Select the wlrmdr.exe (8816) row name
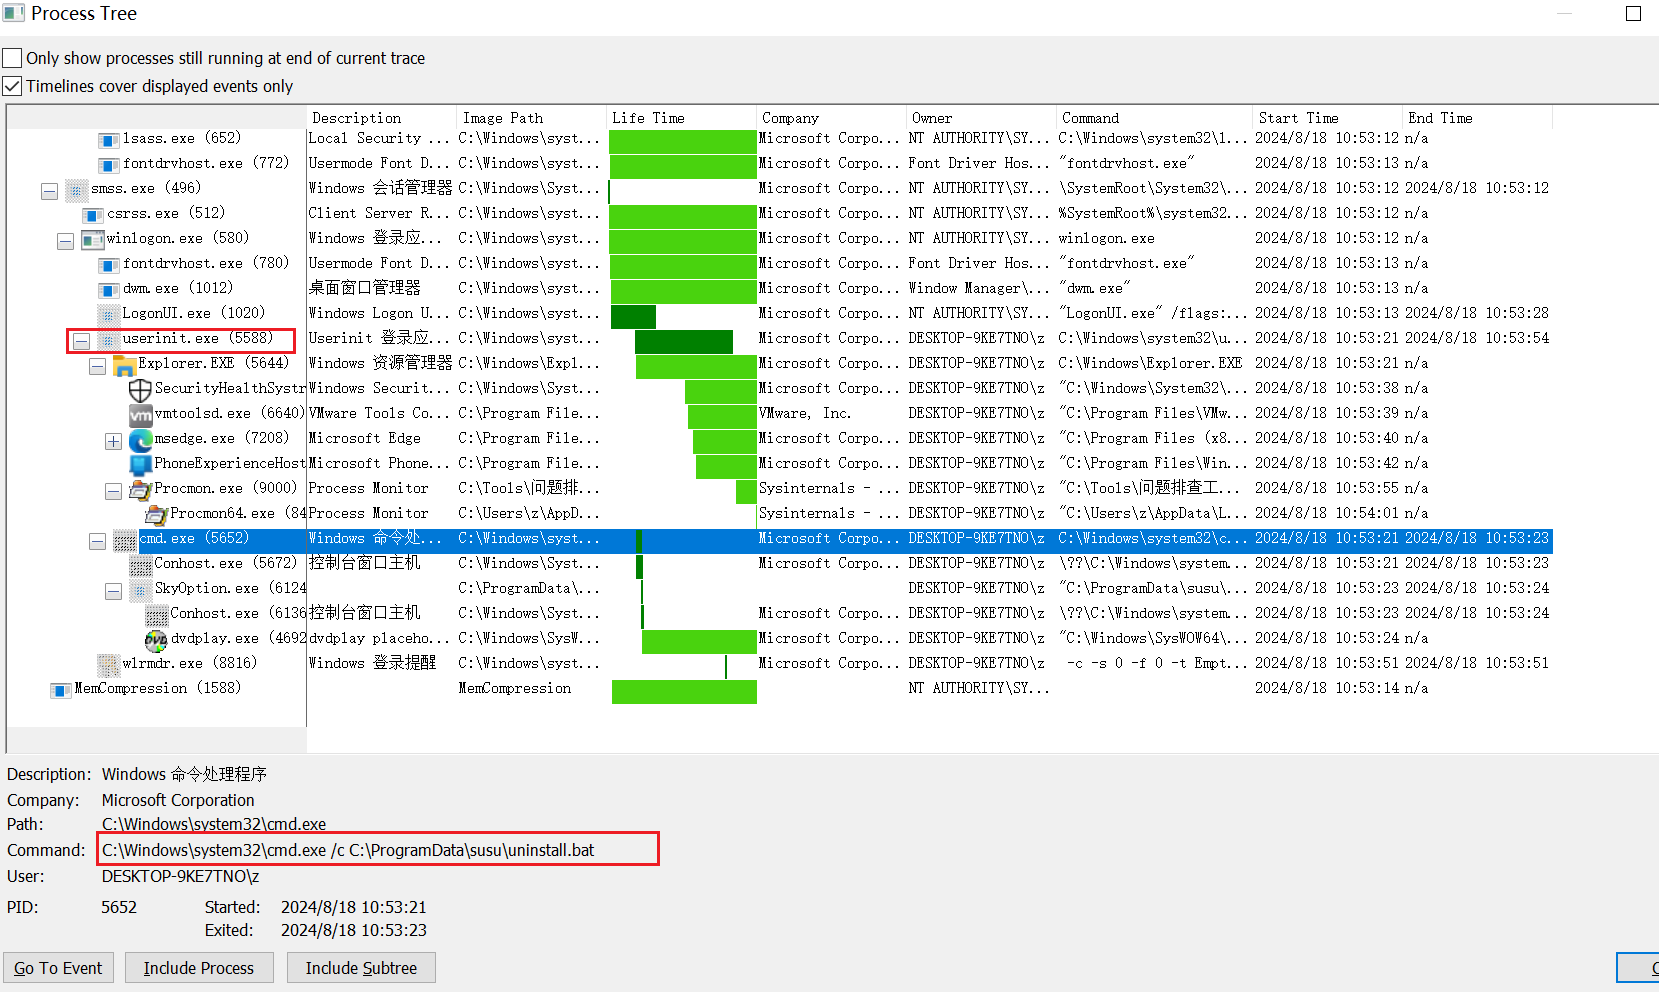This screenshot has height=992, width=1659. tap(190, 663)
